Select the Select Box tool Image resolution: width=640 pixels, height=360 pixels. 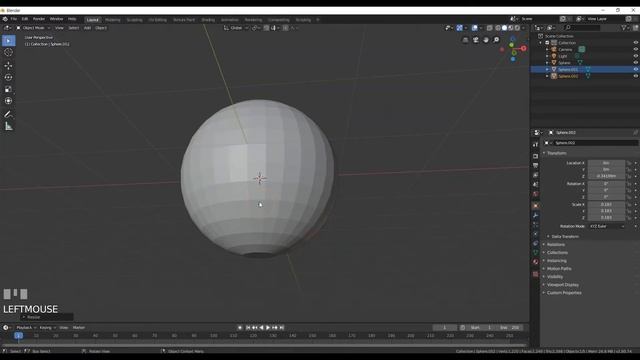click(9, 40)
